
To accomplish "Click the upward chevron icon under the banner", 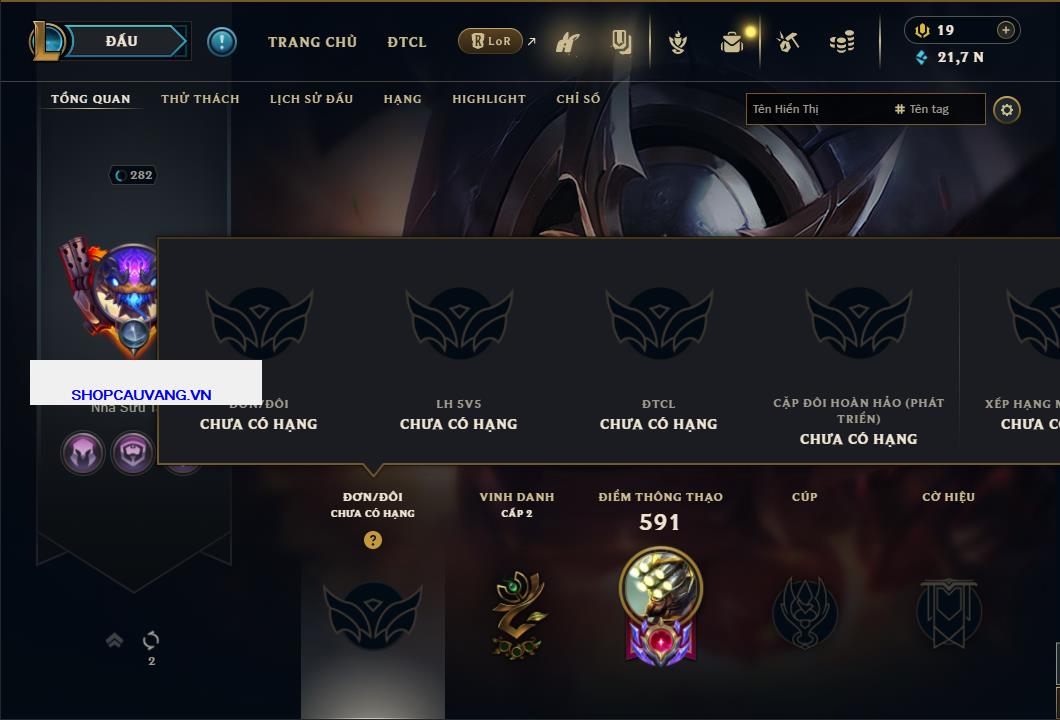I will (x=114, y=640).
